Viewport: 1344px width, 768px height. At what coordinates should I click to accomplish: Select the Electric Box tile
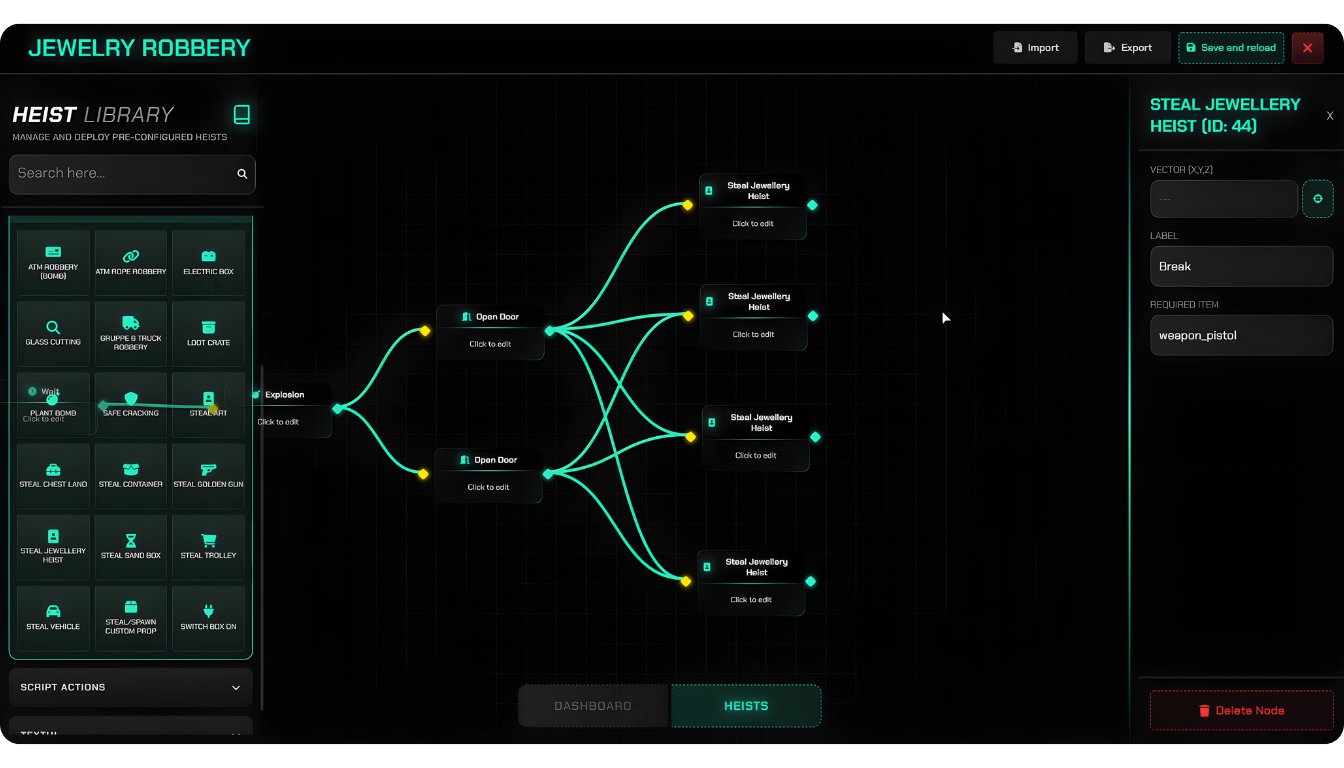click(208, 262)
